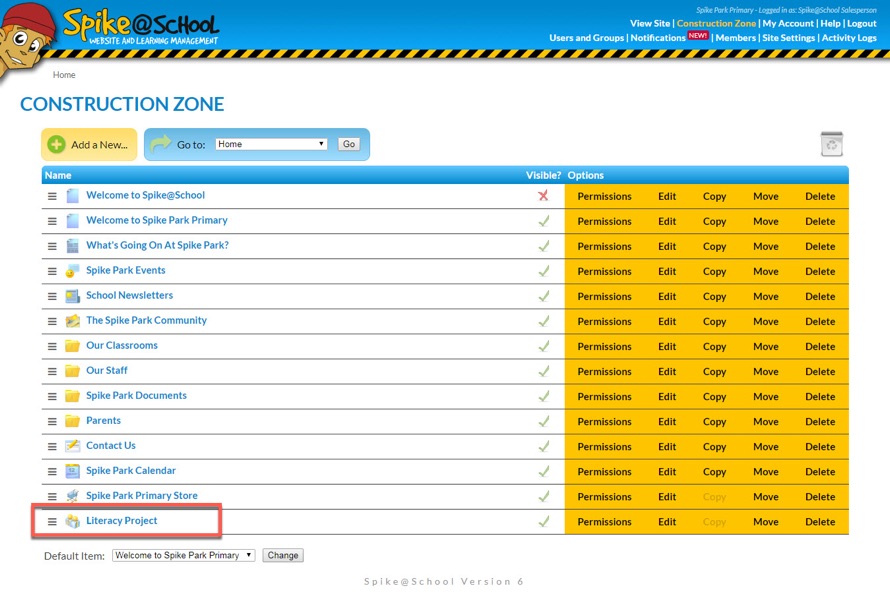This screenshot has height=600, width=890.
Task: Click the folder icon beside Our Staff
Action: pos(73,371)
